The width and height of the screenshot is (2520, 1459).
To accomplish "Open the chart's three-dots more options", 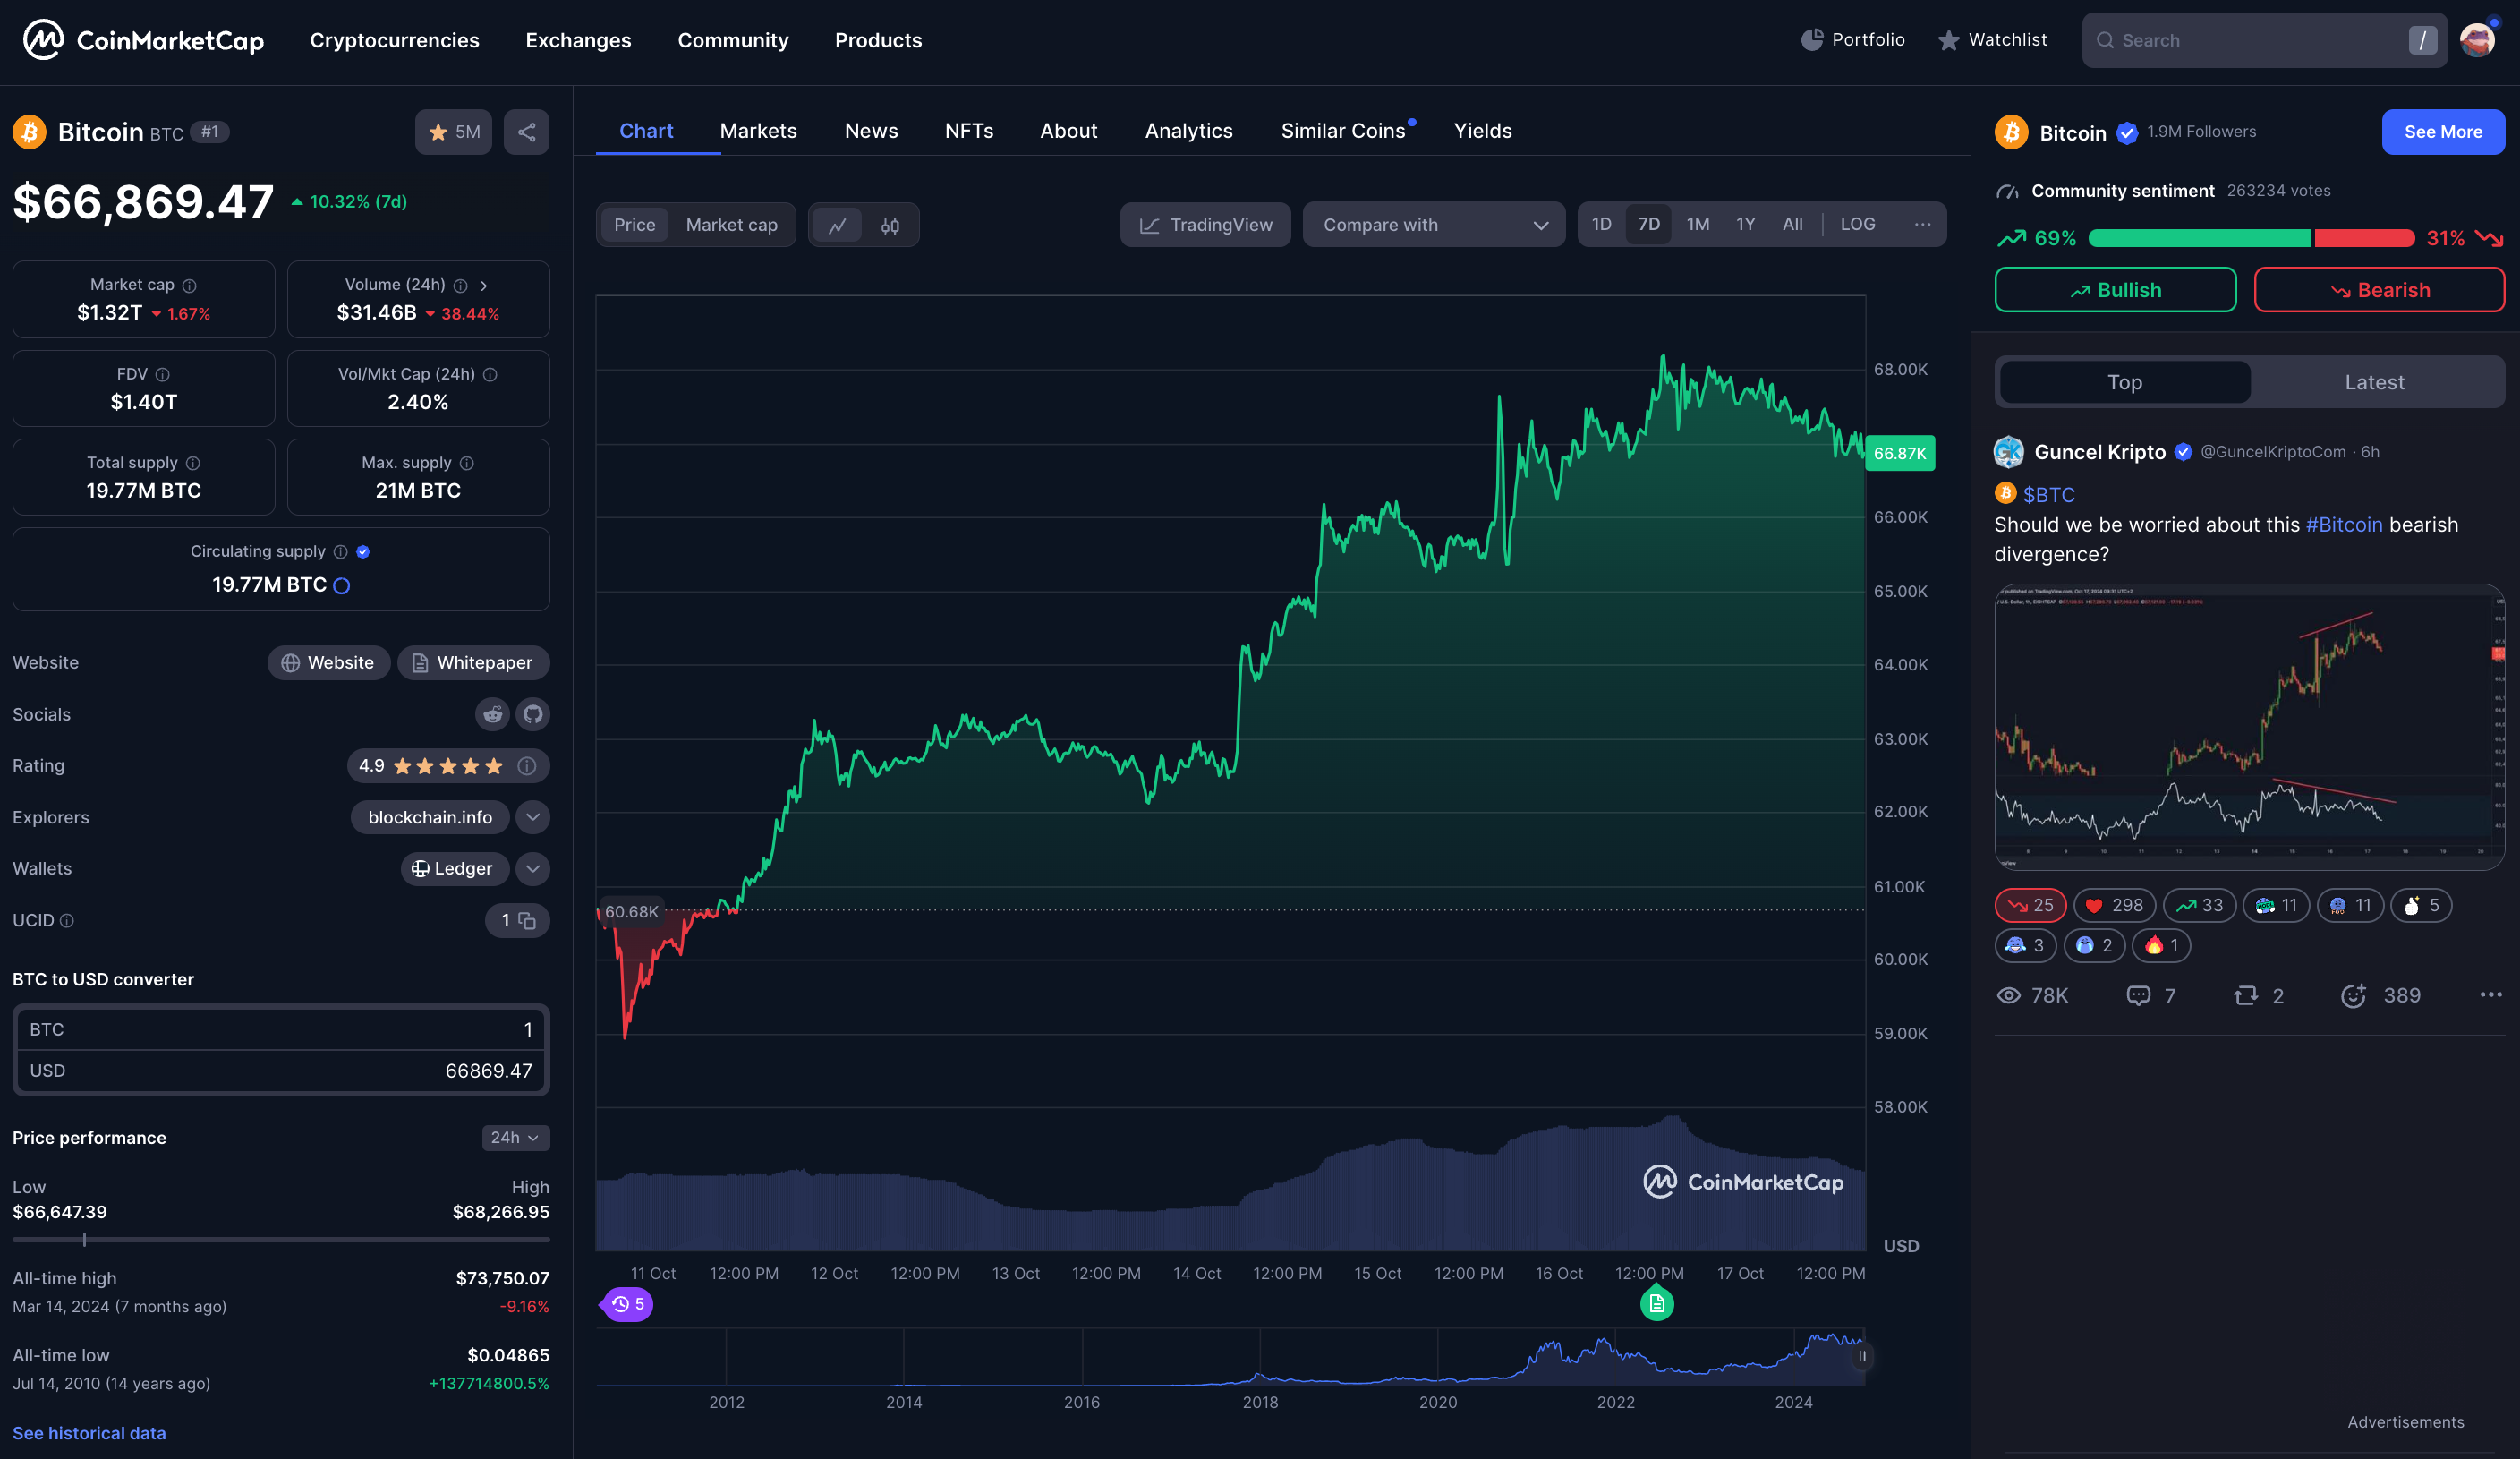I will point(1922,224).
